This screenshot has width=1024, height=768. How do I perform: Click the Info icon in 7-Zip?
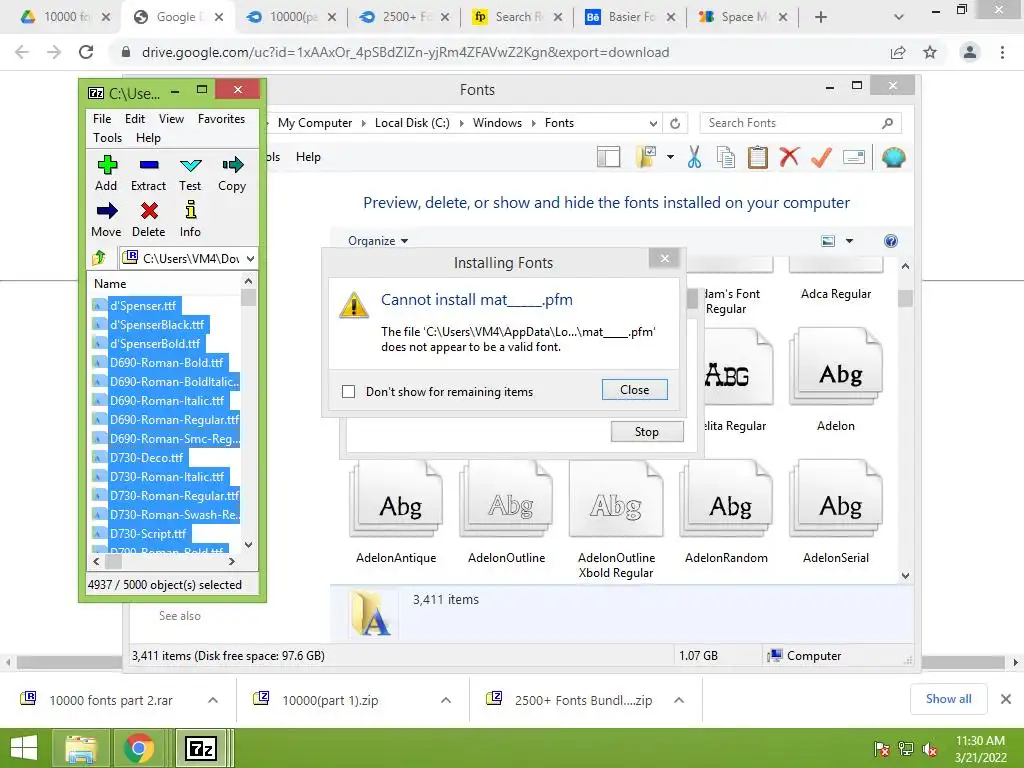pos(191,210)
